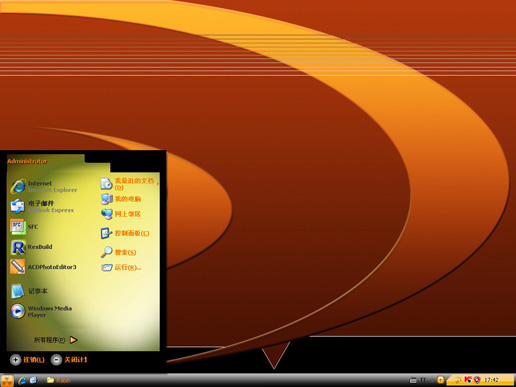Expand All Programs (所有程序) arrow
Viewport: 516px width, 387px height.
coord(55,340)
